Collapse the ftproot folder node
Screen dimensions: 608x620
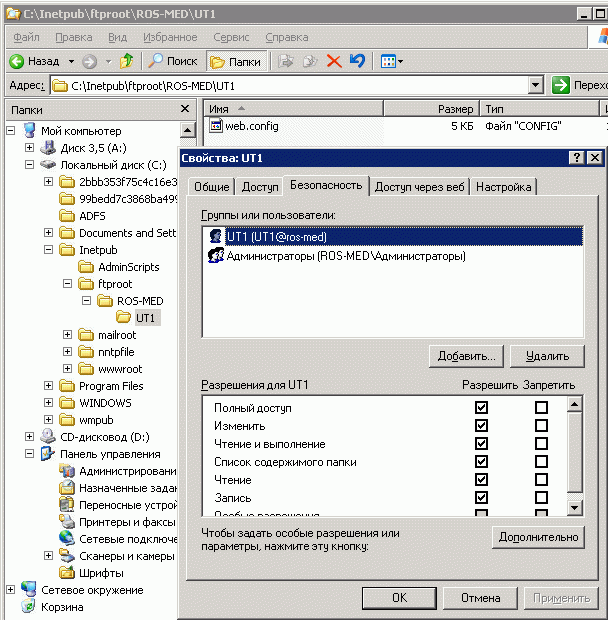67,284
